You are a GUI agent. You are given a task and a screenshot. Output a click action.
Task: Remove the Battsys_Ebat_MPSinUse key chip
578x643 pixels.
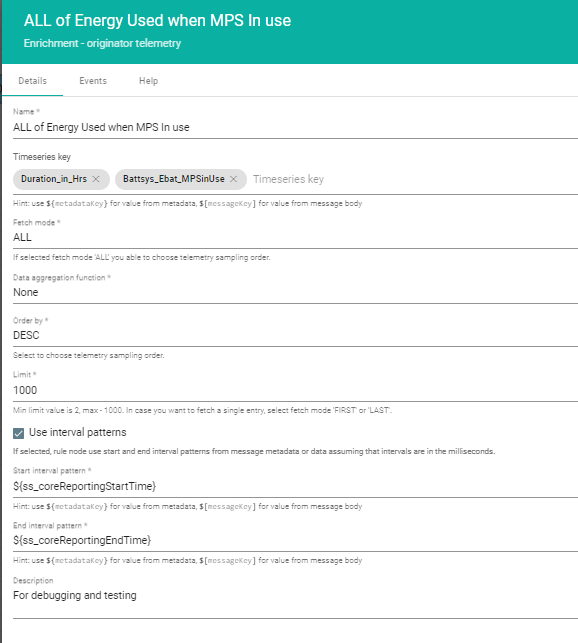pyautogui.click(x=233, y=179)
